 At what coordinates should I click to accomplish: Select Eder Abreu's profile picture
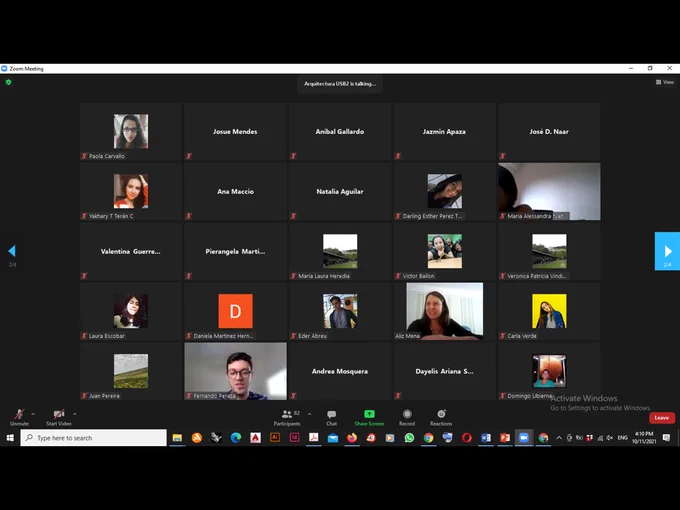tap(340, 311)
